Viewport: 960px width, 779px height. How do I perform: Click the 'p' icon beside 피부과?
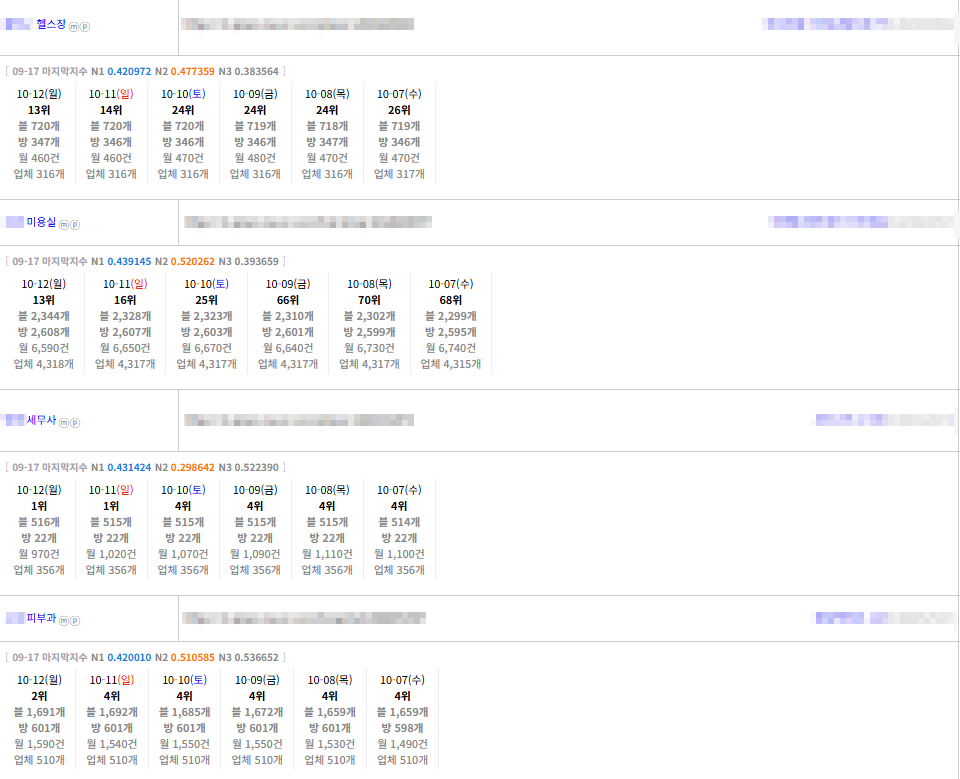[75, 620]
